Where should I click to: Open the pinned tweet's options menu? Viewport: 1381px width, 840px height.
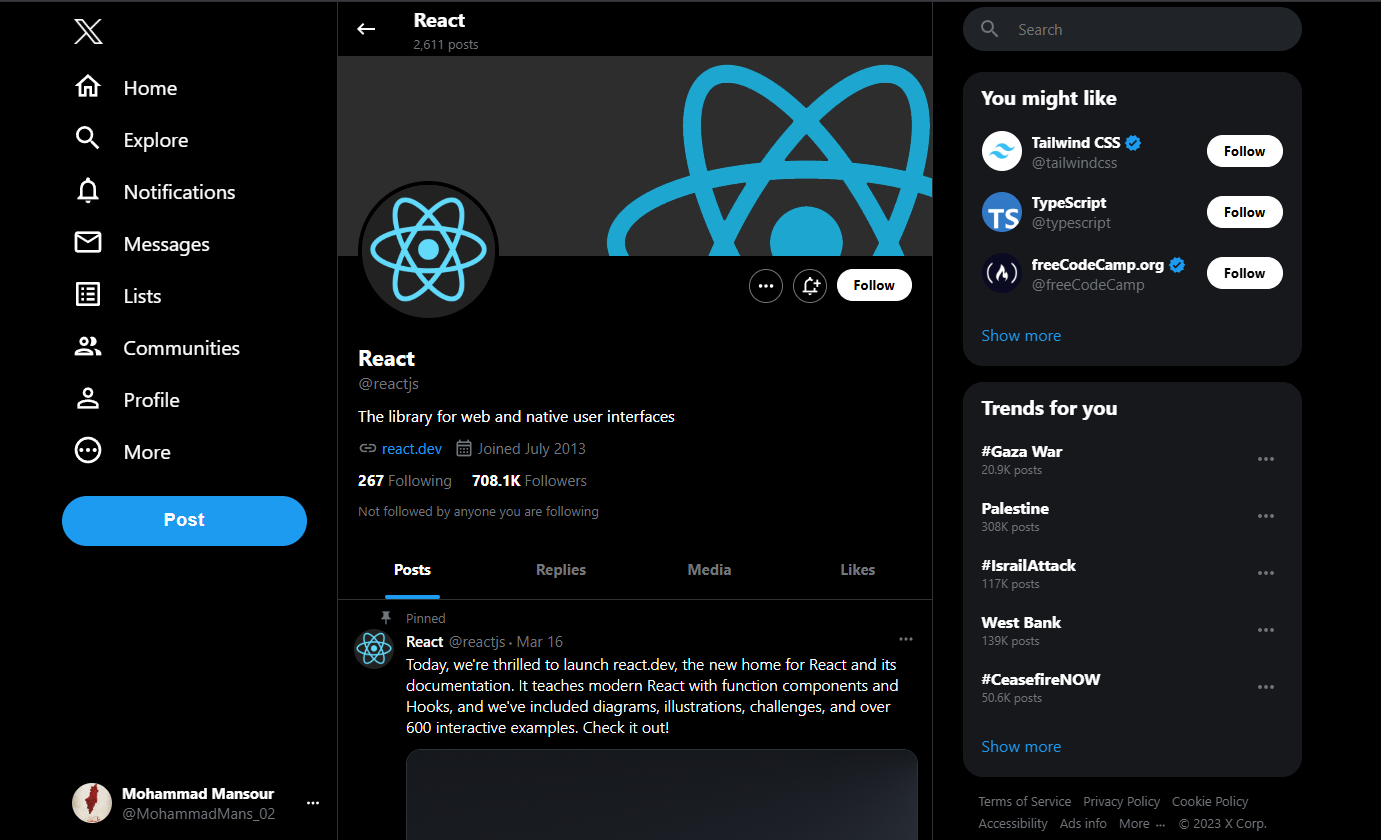point(906,639)
